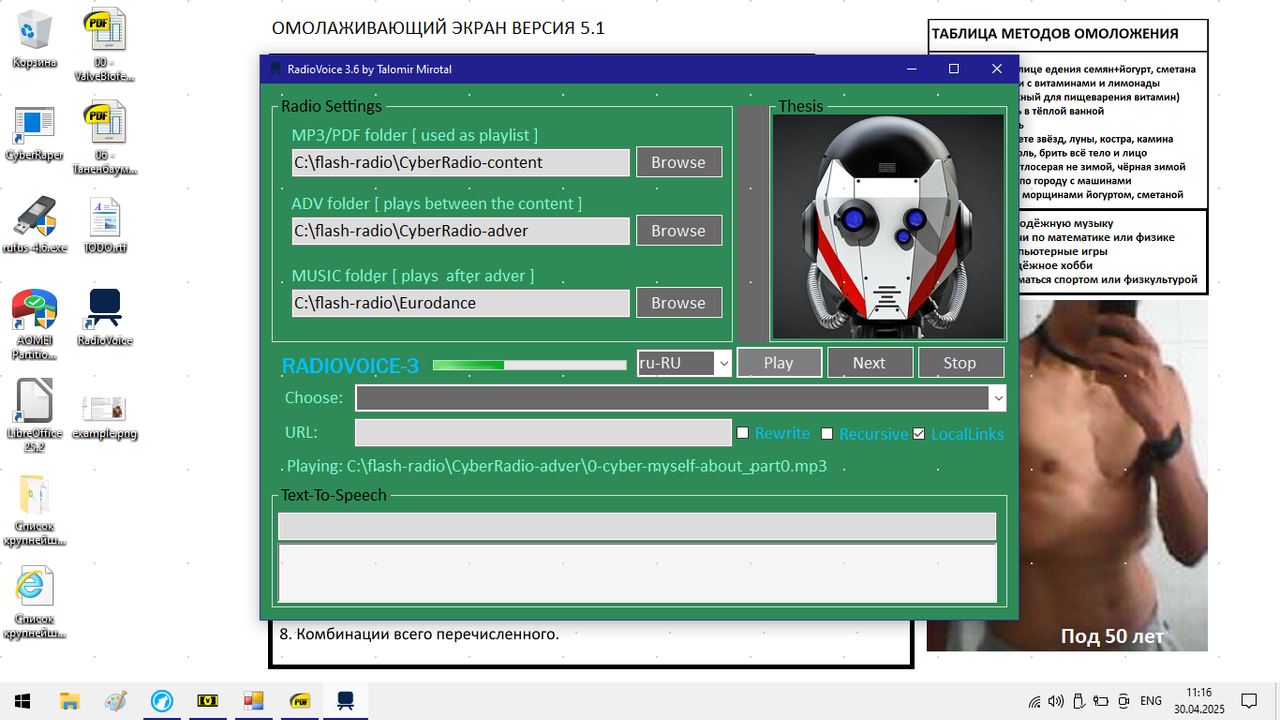
Task: Click the green playback progress bar
Action: 530,365
